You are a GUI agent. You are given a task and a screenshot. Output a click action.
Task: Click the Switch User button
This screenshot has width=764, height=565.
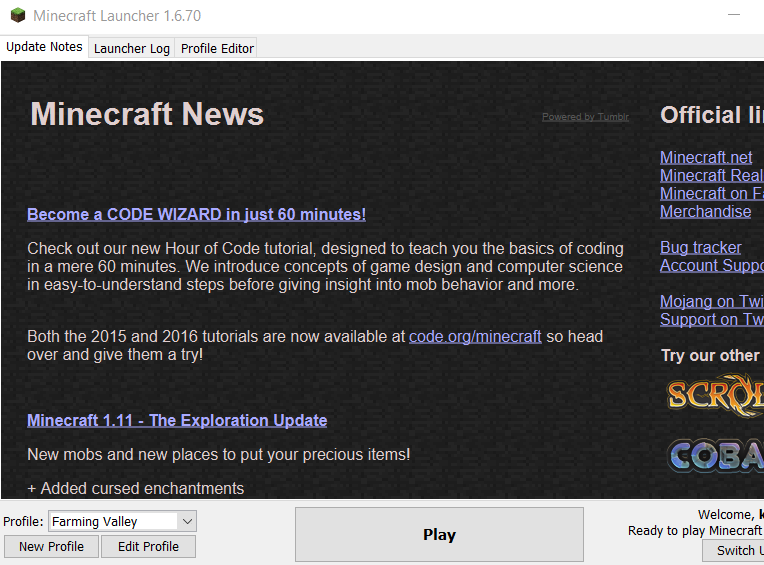733,551
